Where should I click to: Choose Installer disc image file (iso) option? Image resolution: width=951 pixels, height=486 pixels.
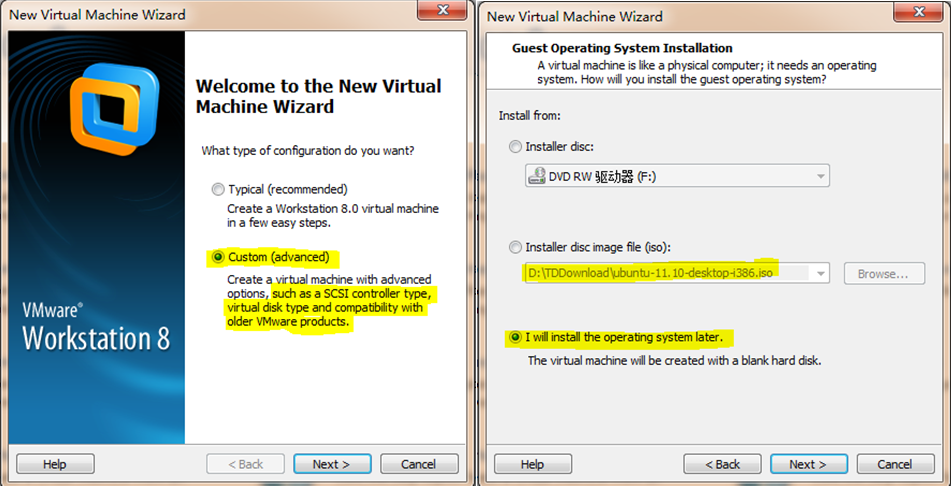[515, 247]
